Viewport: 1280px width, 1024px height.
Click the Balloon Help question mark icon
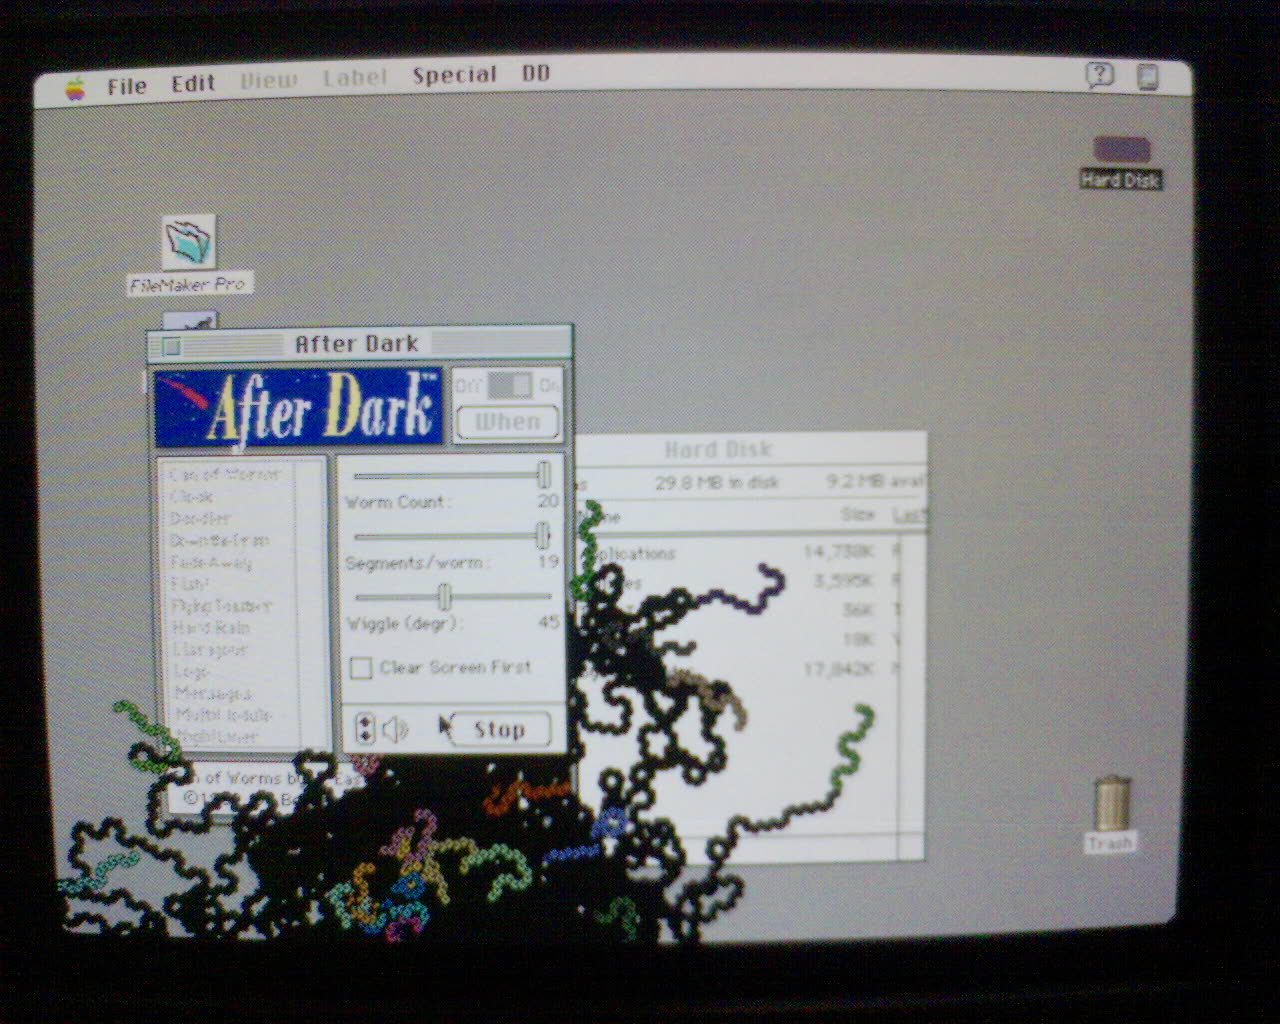[1099, 75]
